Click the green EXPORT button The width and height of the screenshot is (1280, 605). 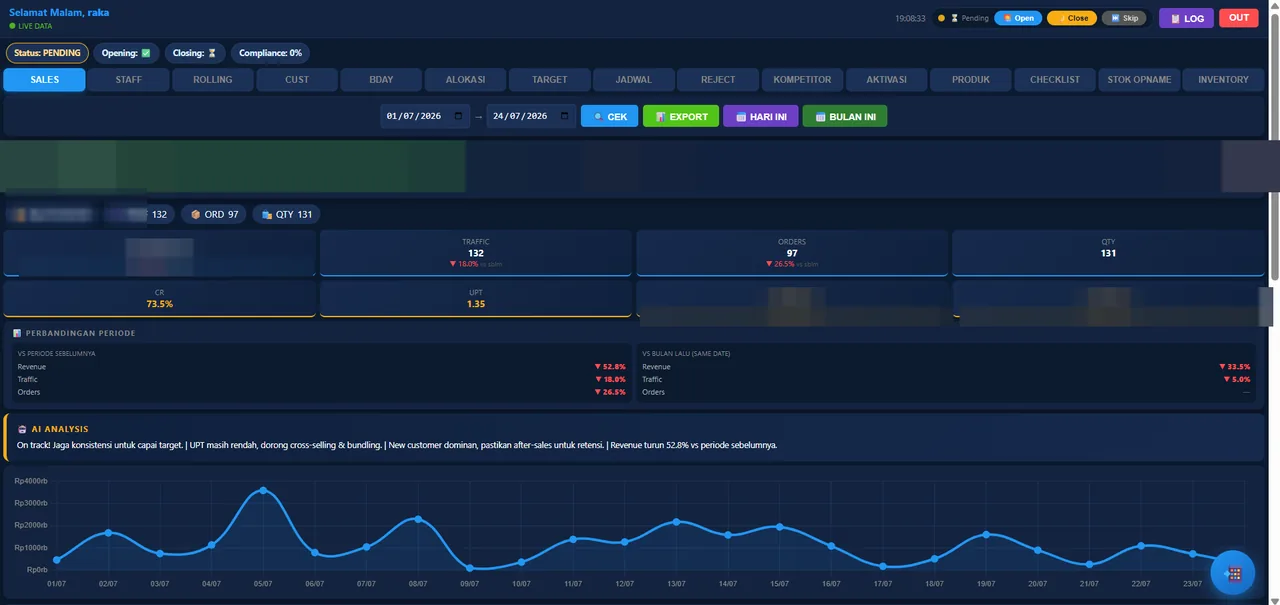click(x=681, y=117)
